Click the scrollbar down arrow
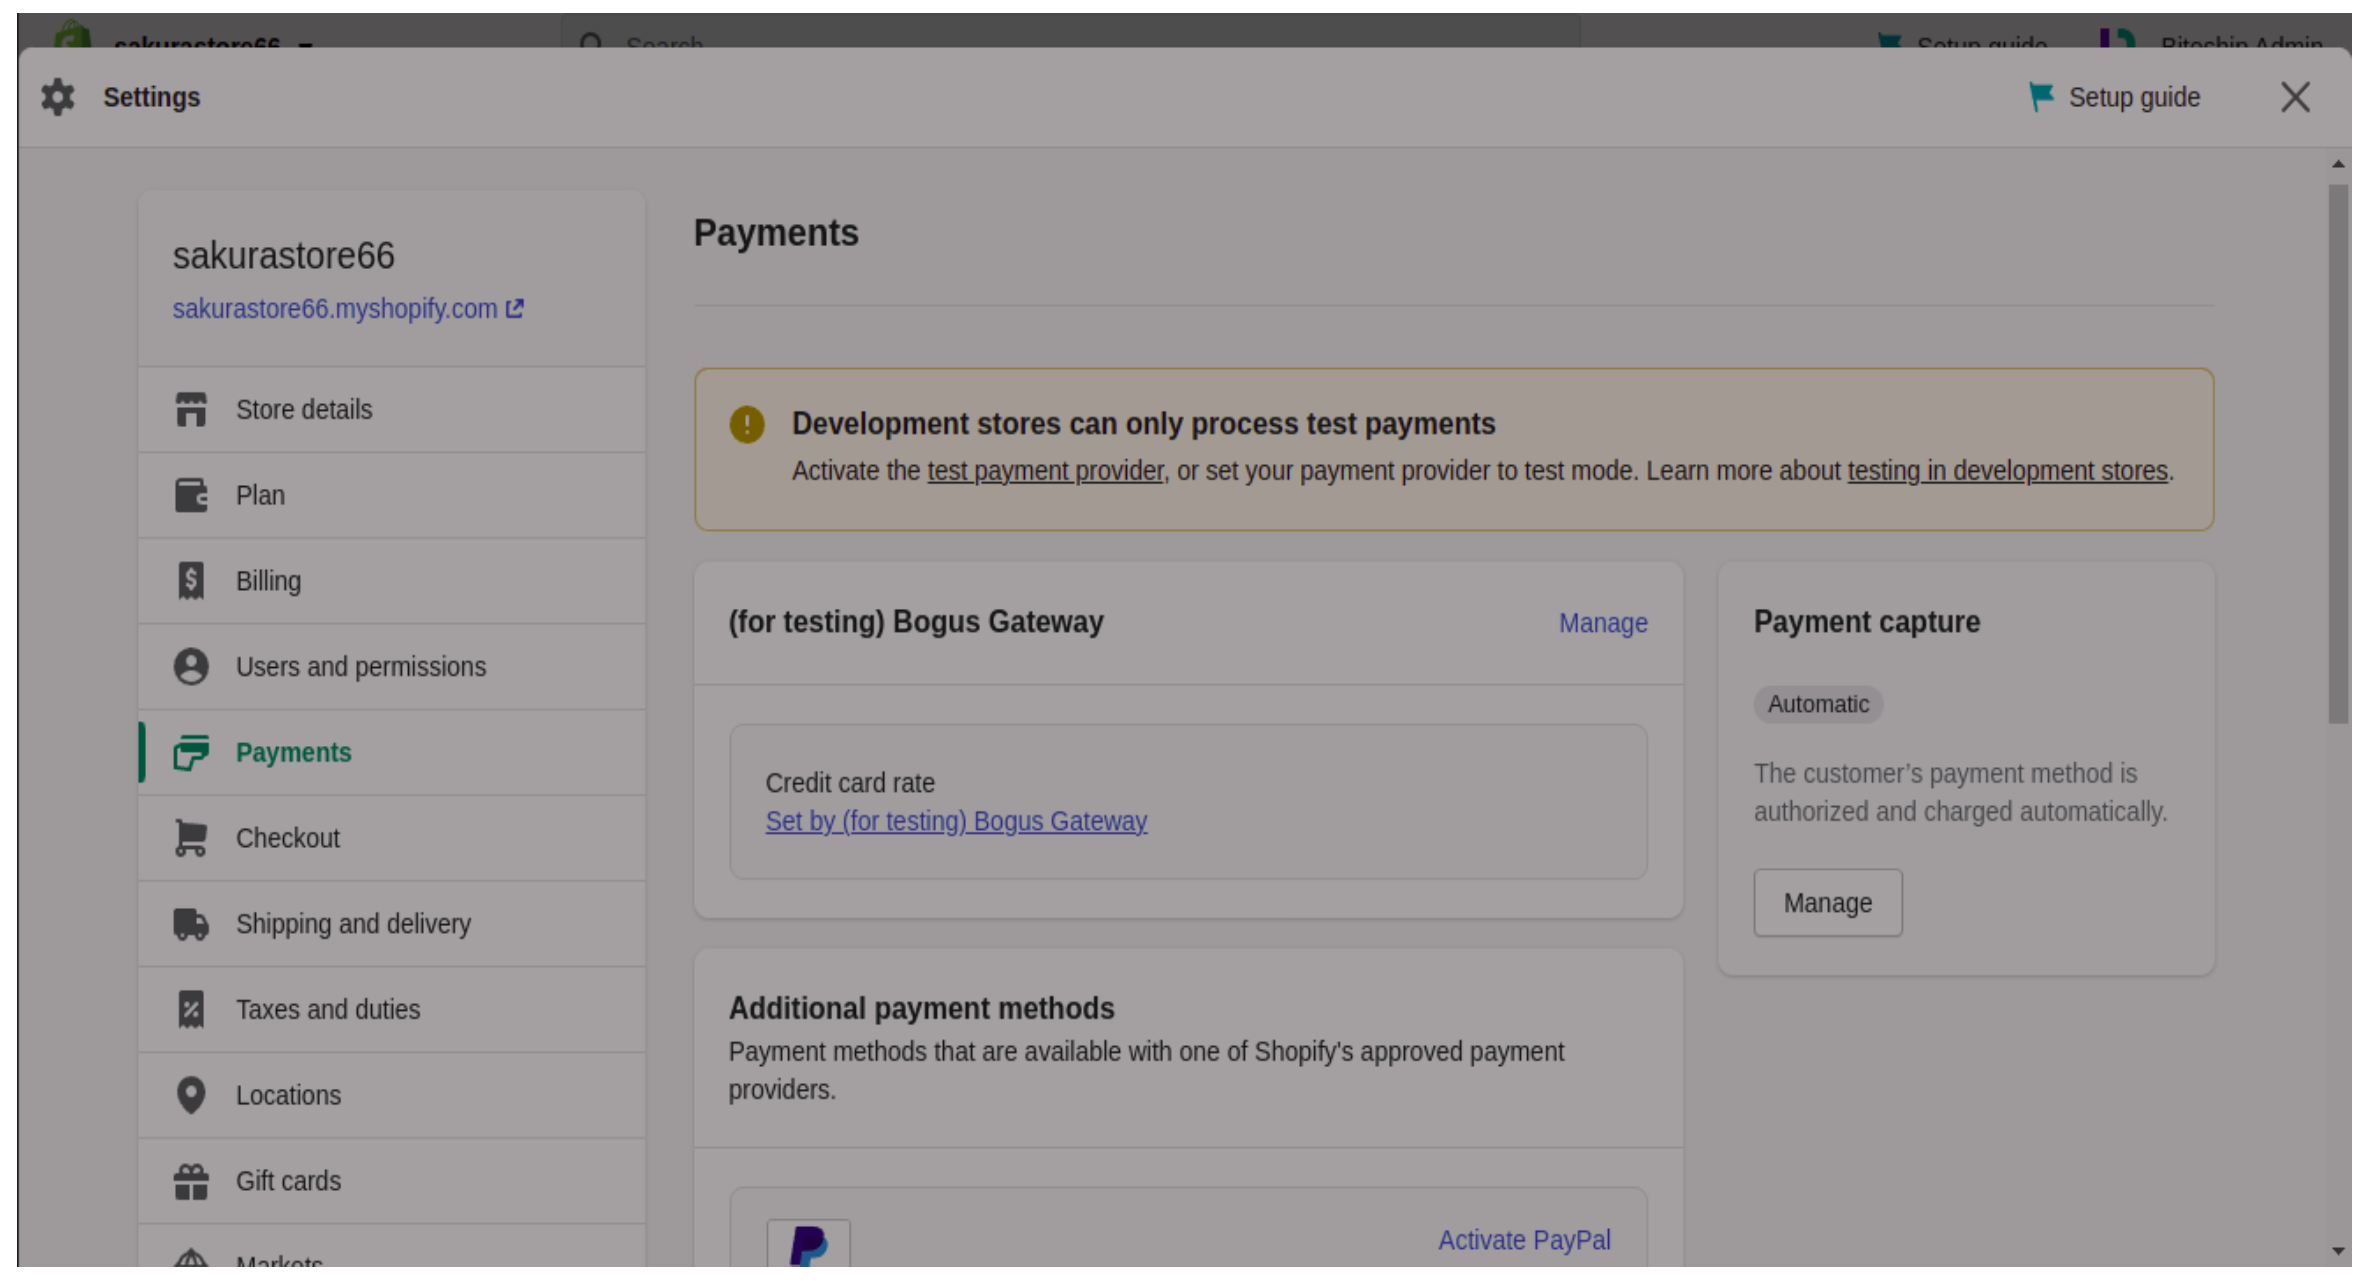 pyautogui.click(x=2338, y=1251)
